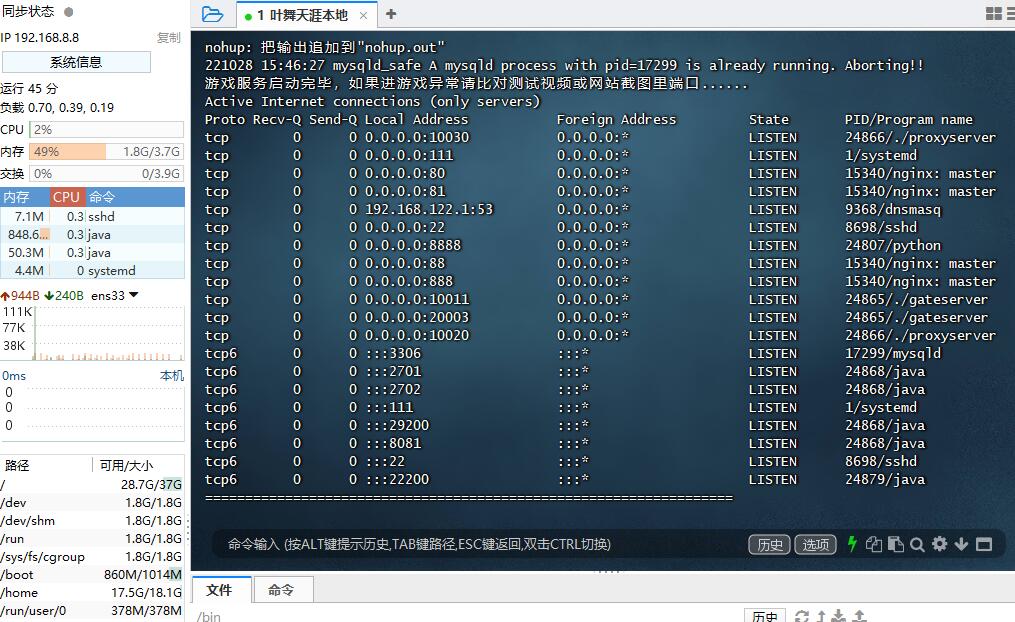Image resolution: width=1015 pixels, height=622 pixels.
Task: Focus the 命令输入 command input field
Action: (479, 544)
